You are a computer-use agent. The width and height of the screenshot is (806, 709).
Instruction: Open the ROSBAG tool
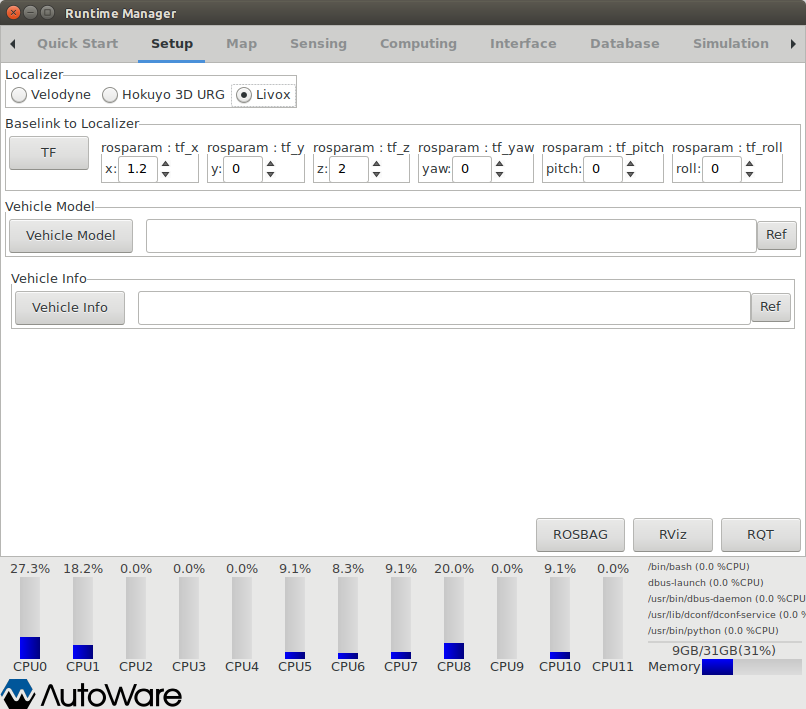click(x=580, y=535)
